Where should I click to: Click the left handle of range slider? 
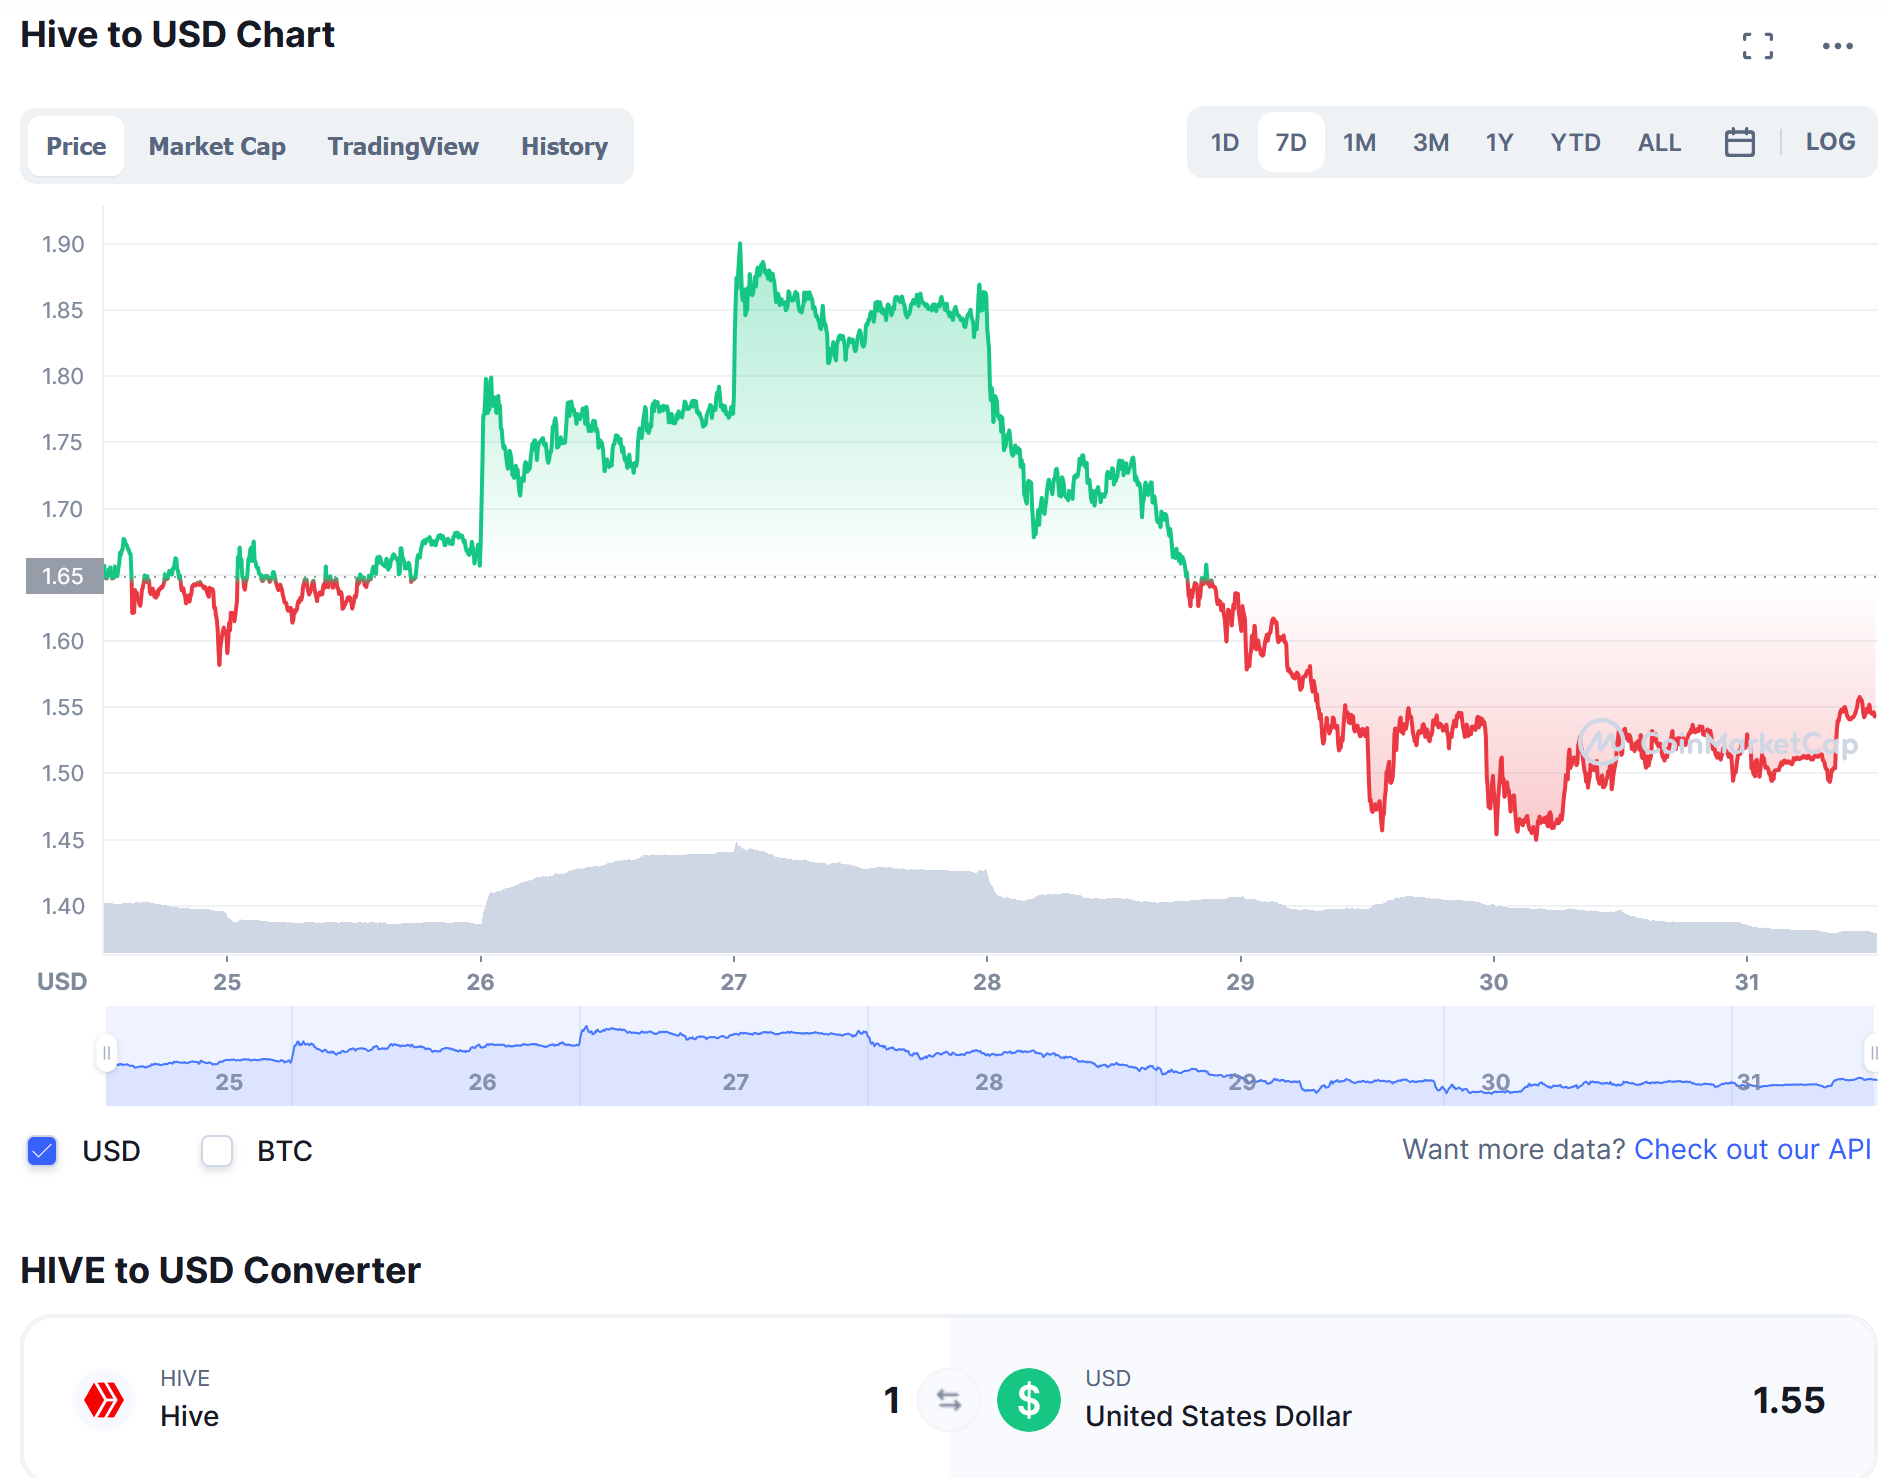(106, 1053)
